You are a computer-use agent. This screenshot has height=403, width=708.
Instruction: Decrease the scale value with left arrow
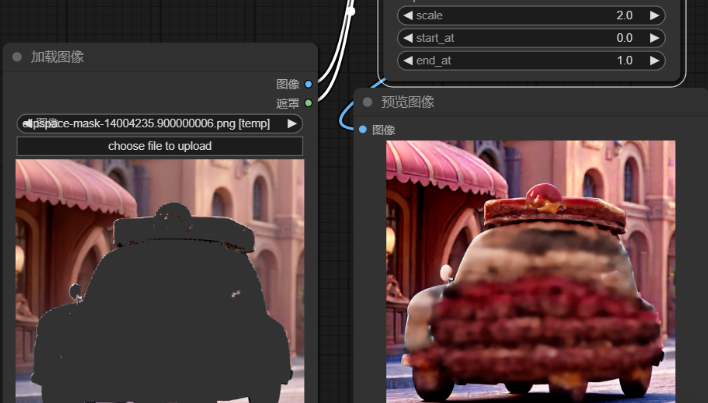click(x=408, y=15)
